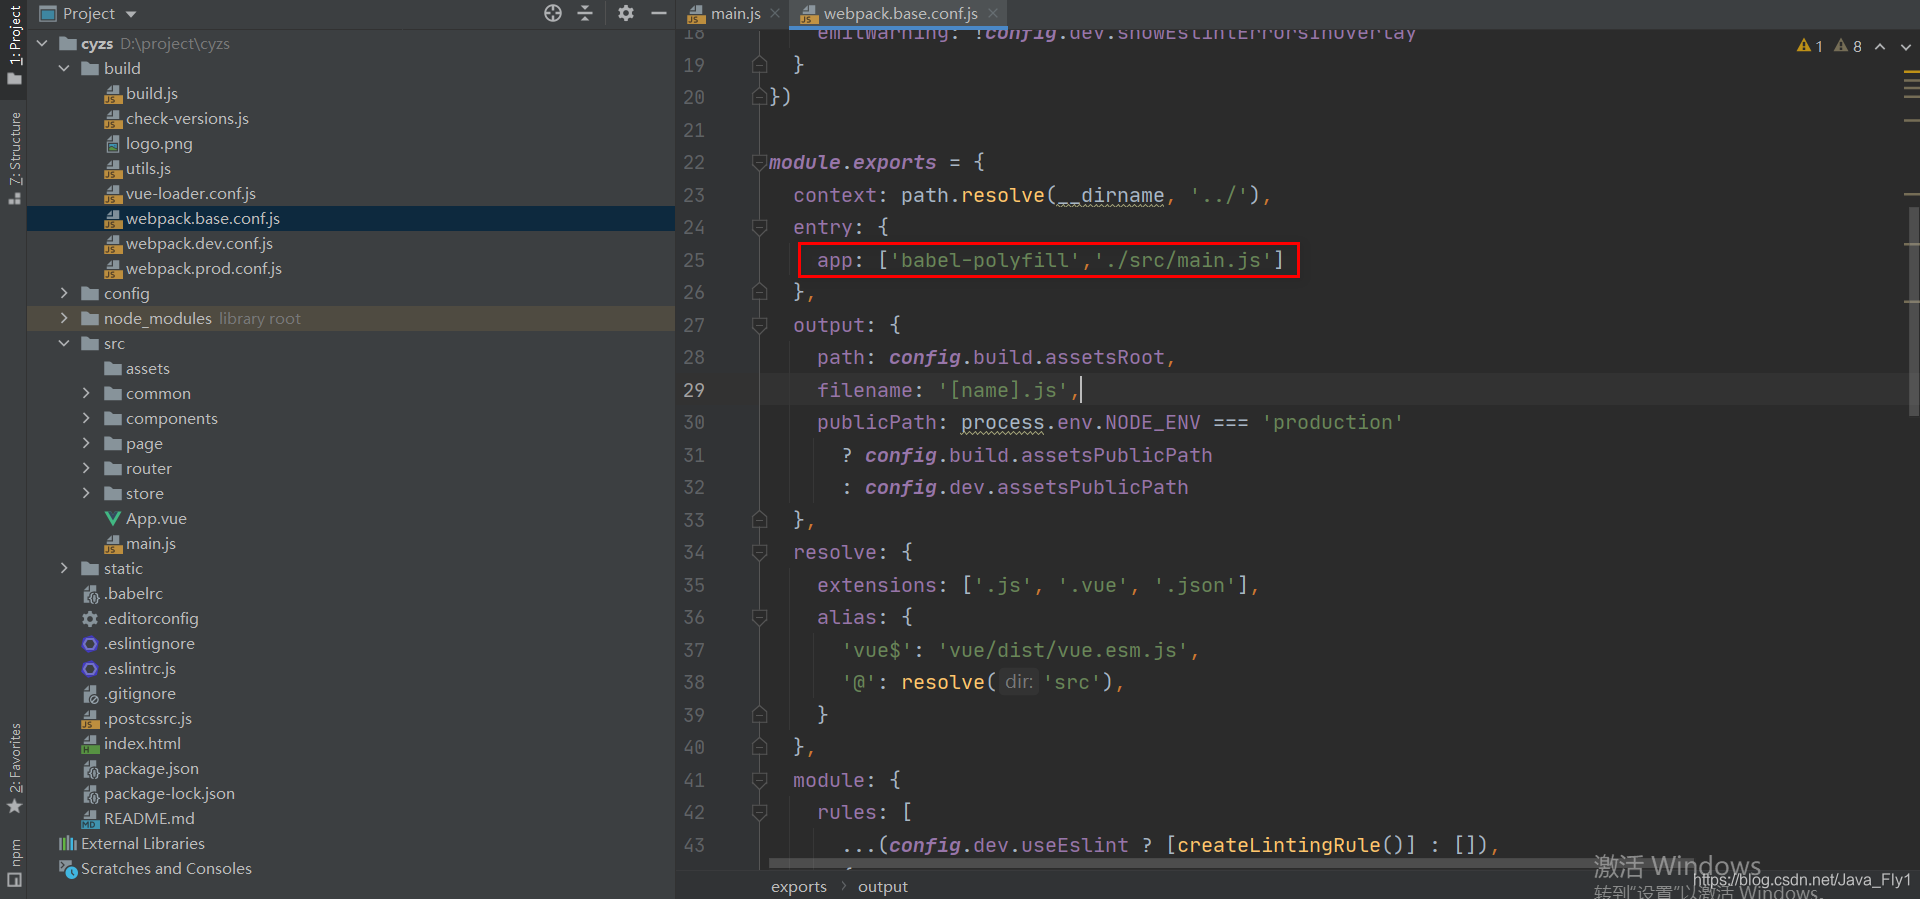
Task: Click the warnings indicator showing 1
Action: click(1810, 46)
